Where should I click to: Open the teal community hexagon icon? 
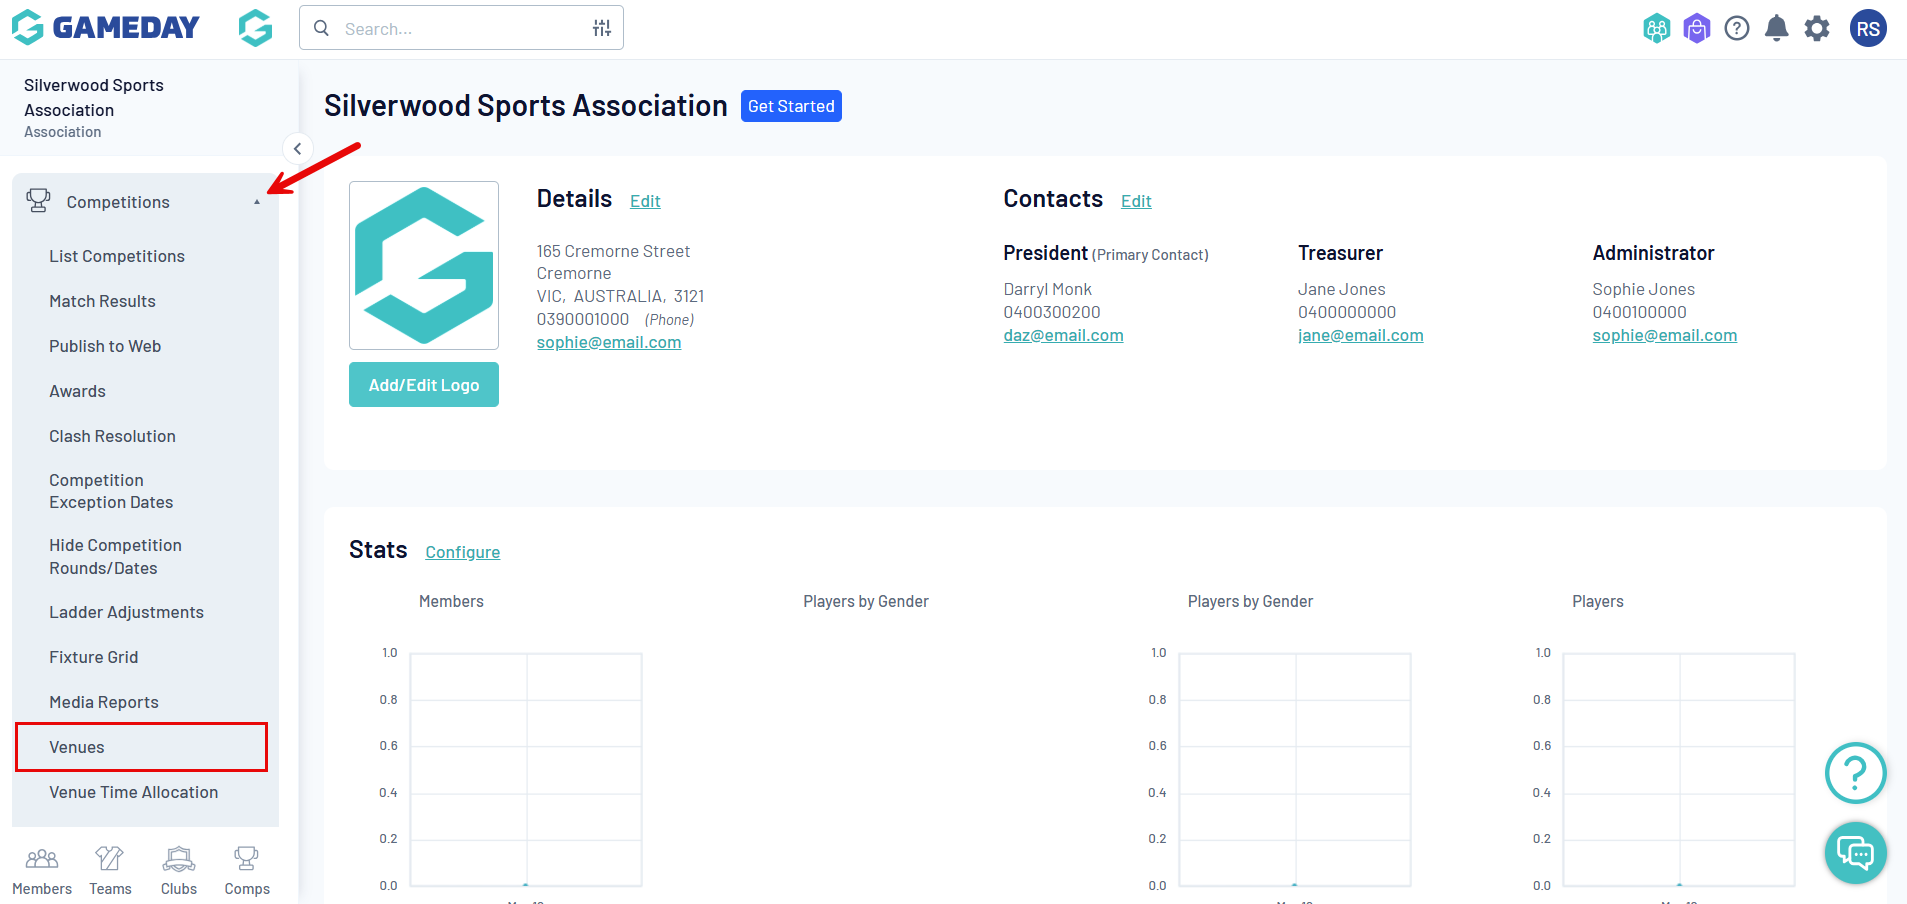point(1657,28)
